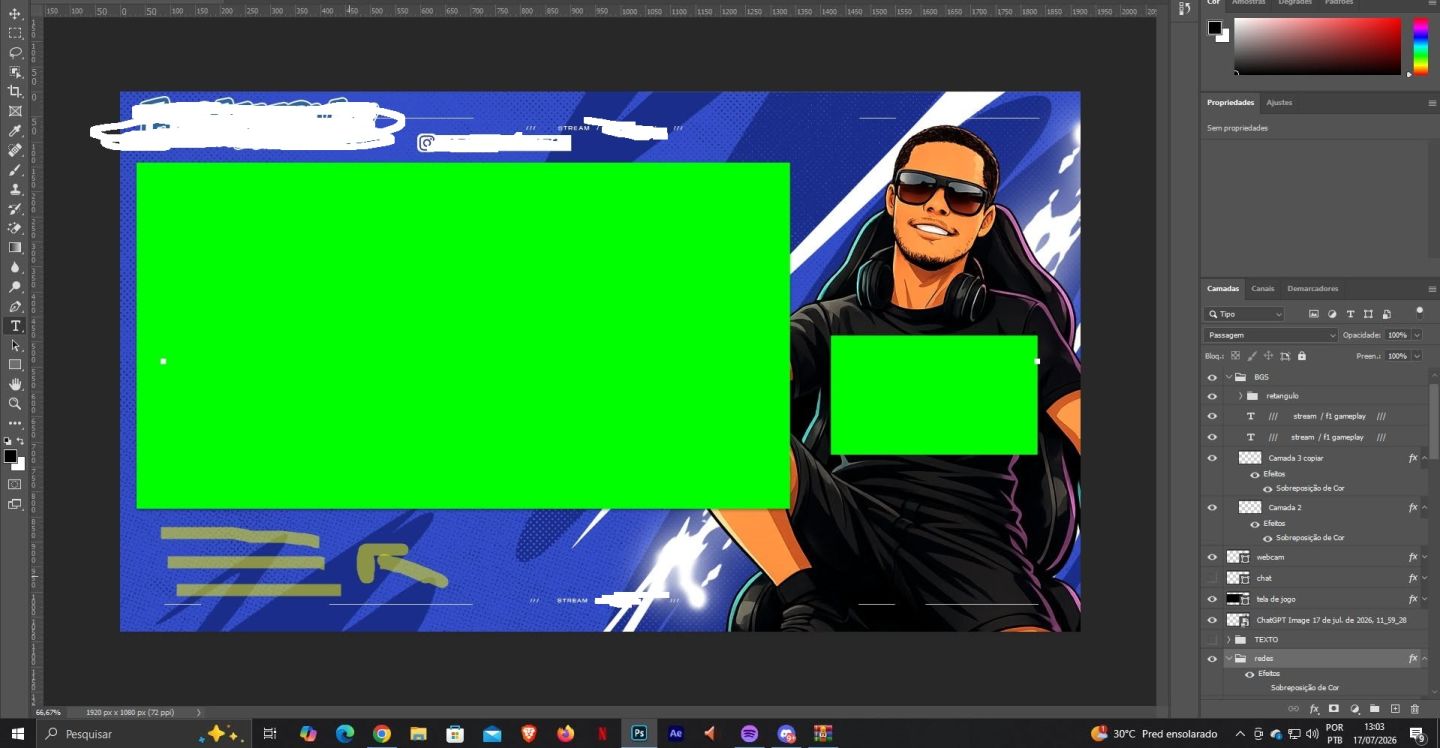Hide the Camada 2 layer
Viewport: 1440px width, 748px height.
(1212, 508)
